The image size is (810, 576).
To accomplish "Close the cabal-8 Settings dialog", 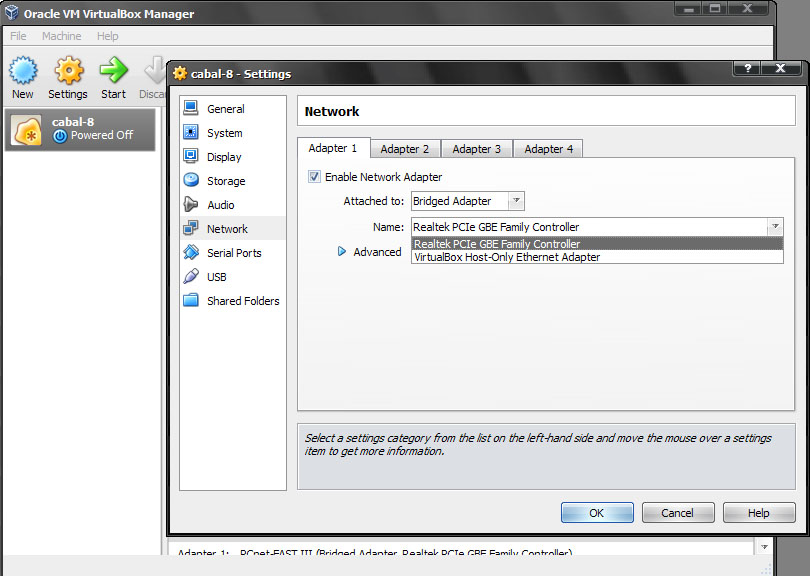I will click(781, 68).
